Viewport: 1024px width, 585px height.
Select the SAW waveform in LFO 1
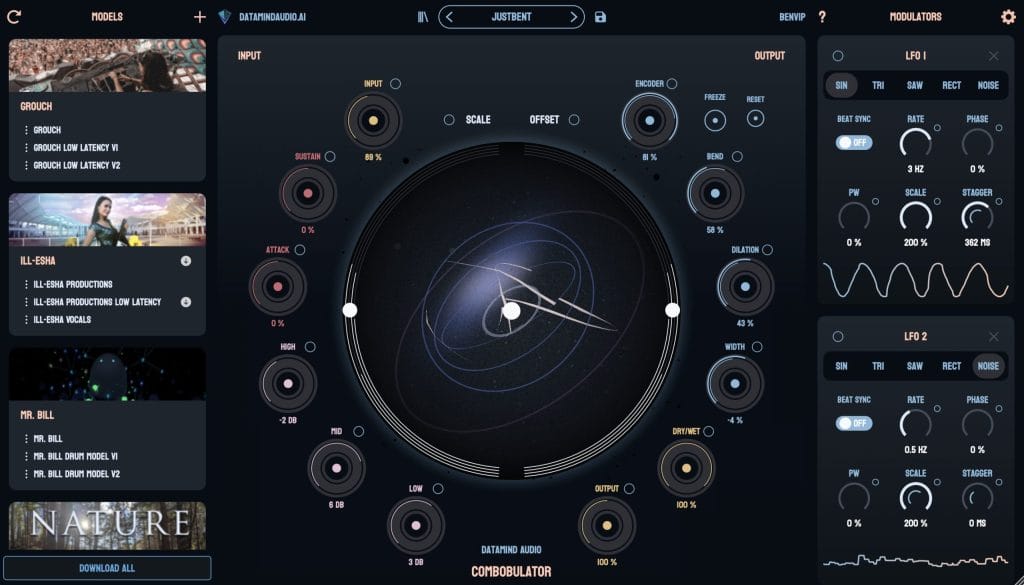914,86
